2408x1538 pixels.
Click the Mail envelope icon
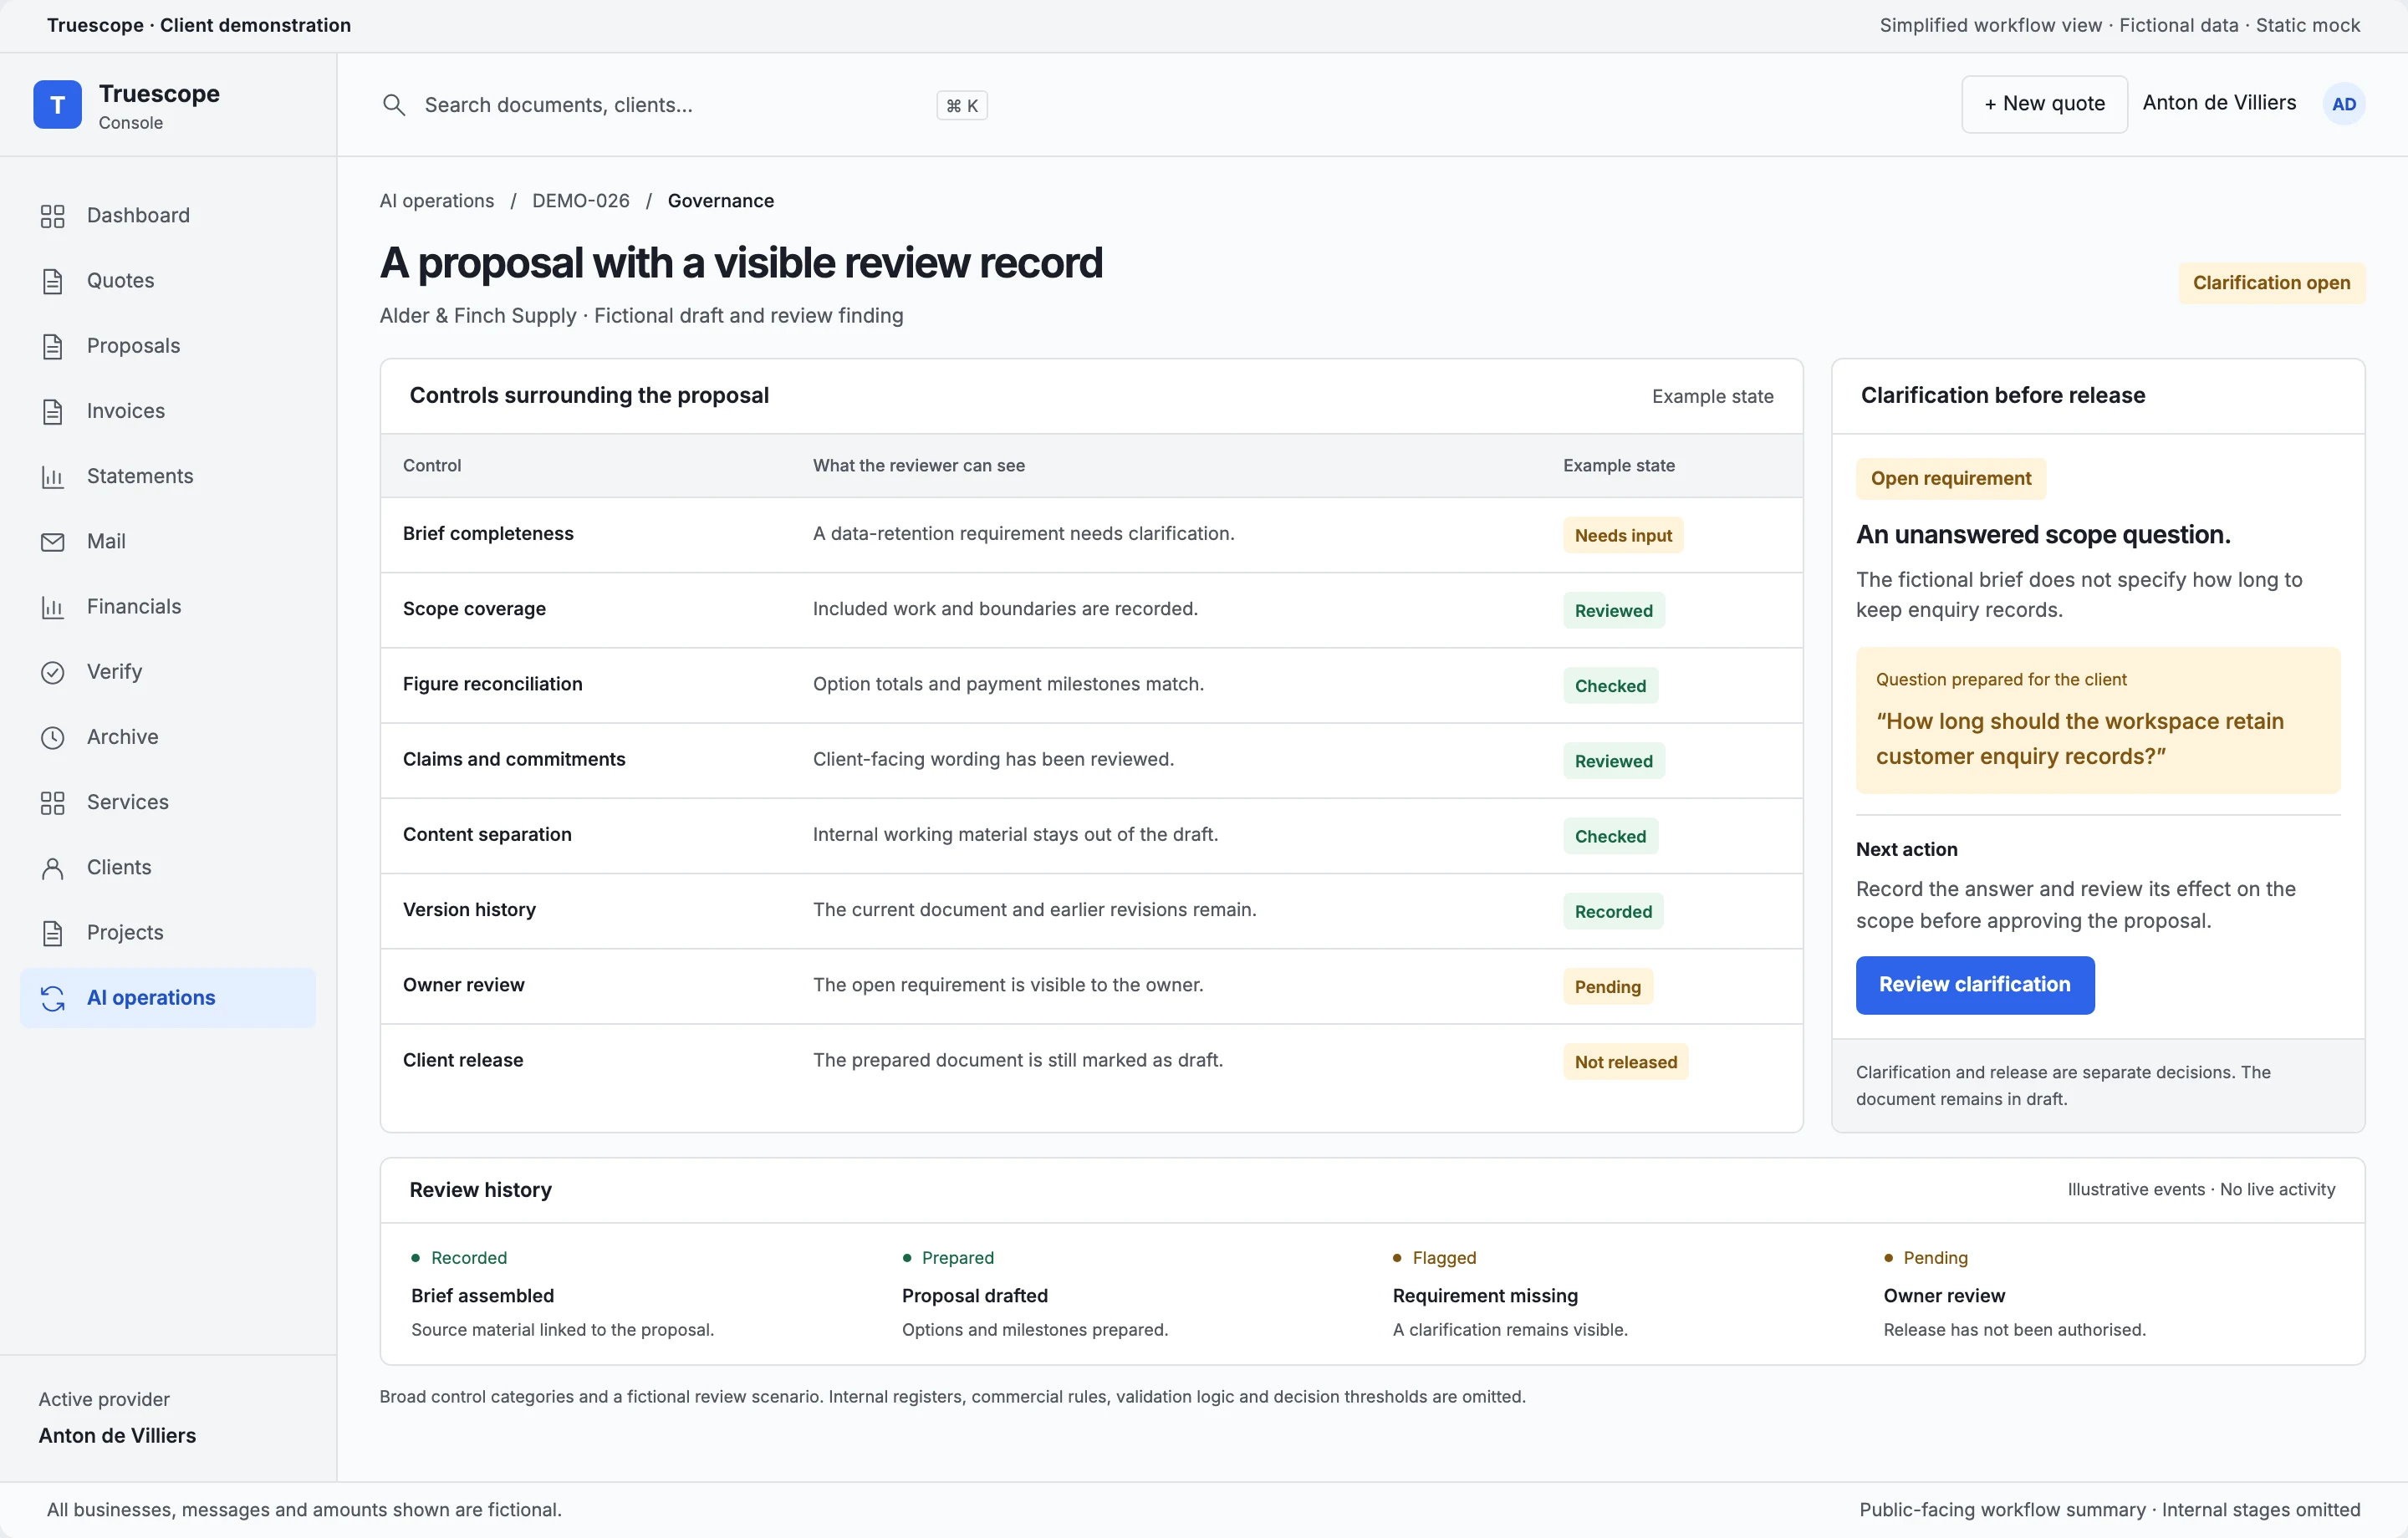52,541
